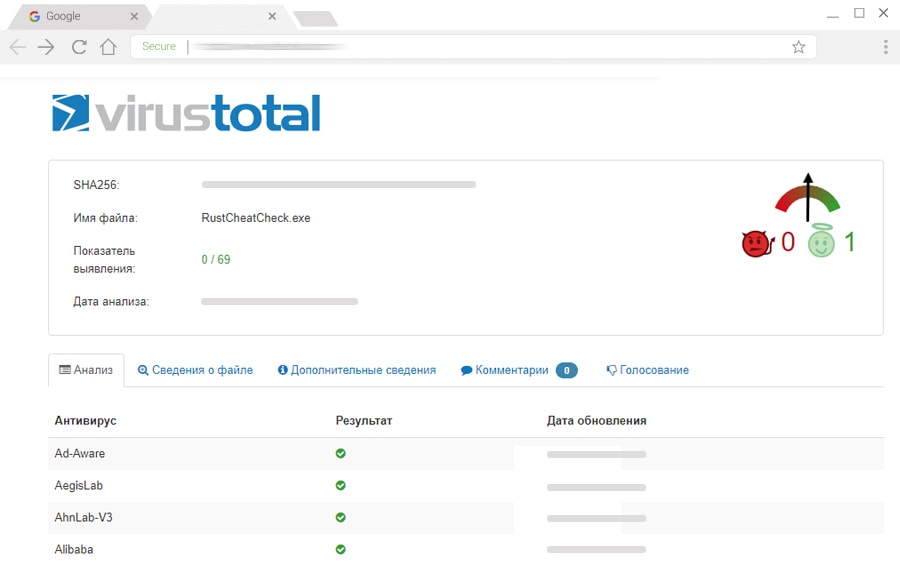Click the harmless vote count 1
Image resolution: width=900 pixels, height=562 pixels.
[x=850, y=242]
